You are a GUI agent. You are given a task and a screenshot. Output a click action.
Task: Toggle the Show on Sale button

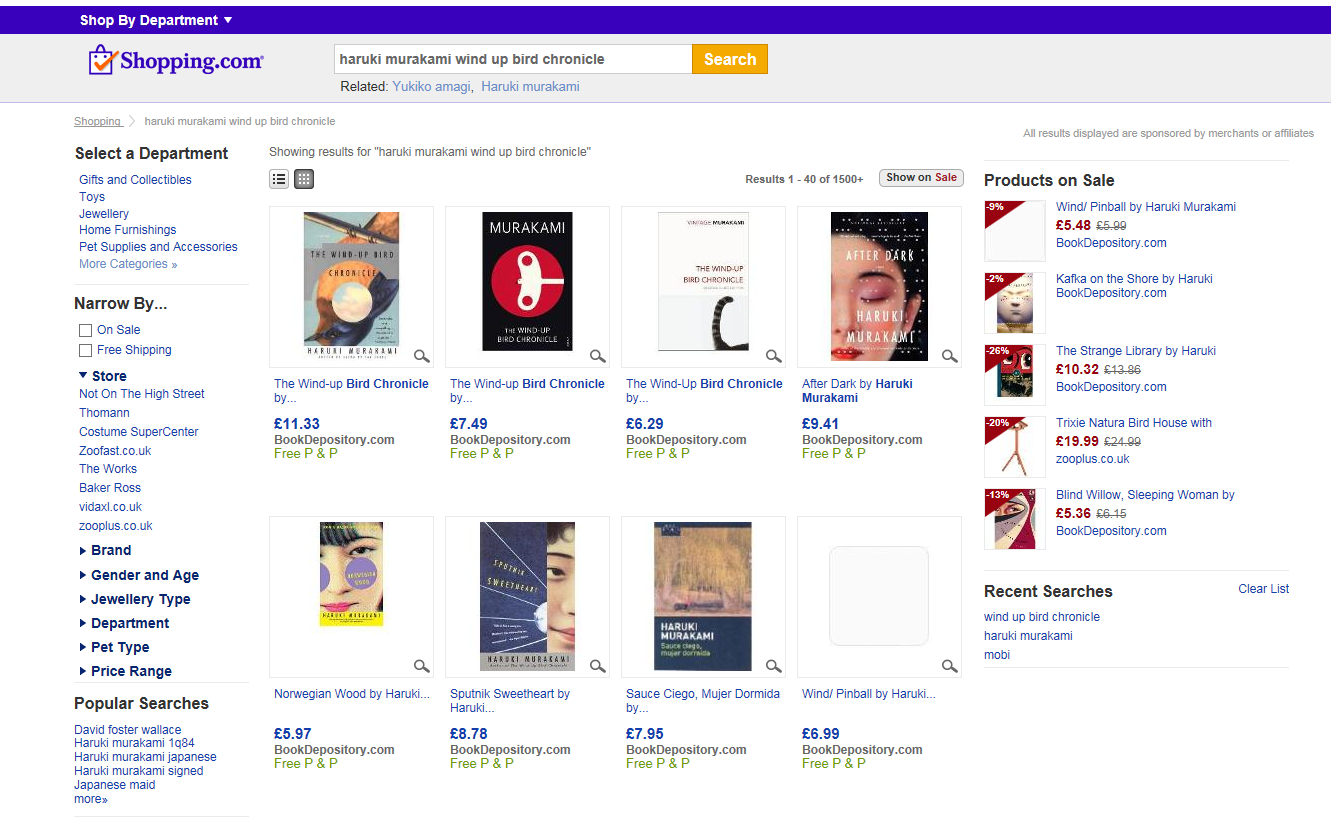pos(920,178)
